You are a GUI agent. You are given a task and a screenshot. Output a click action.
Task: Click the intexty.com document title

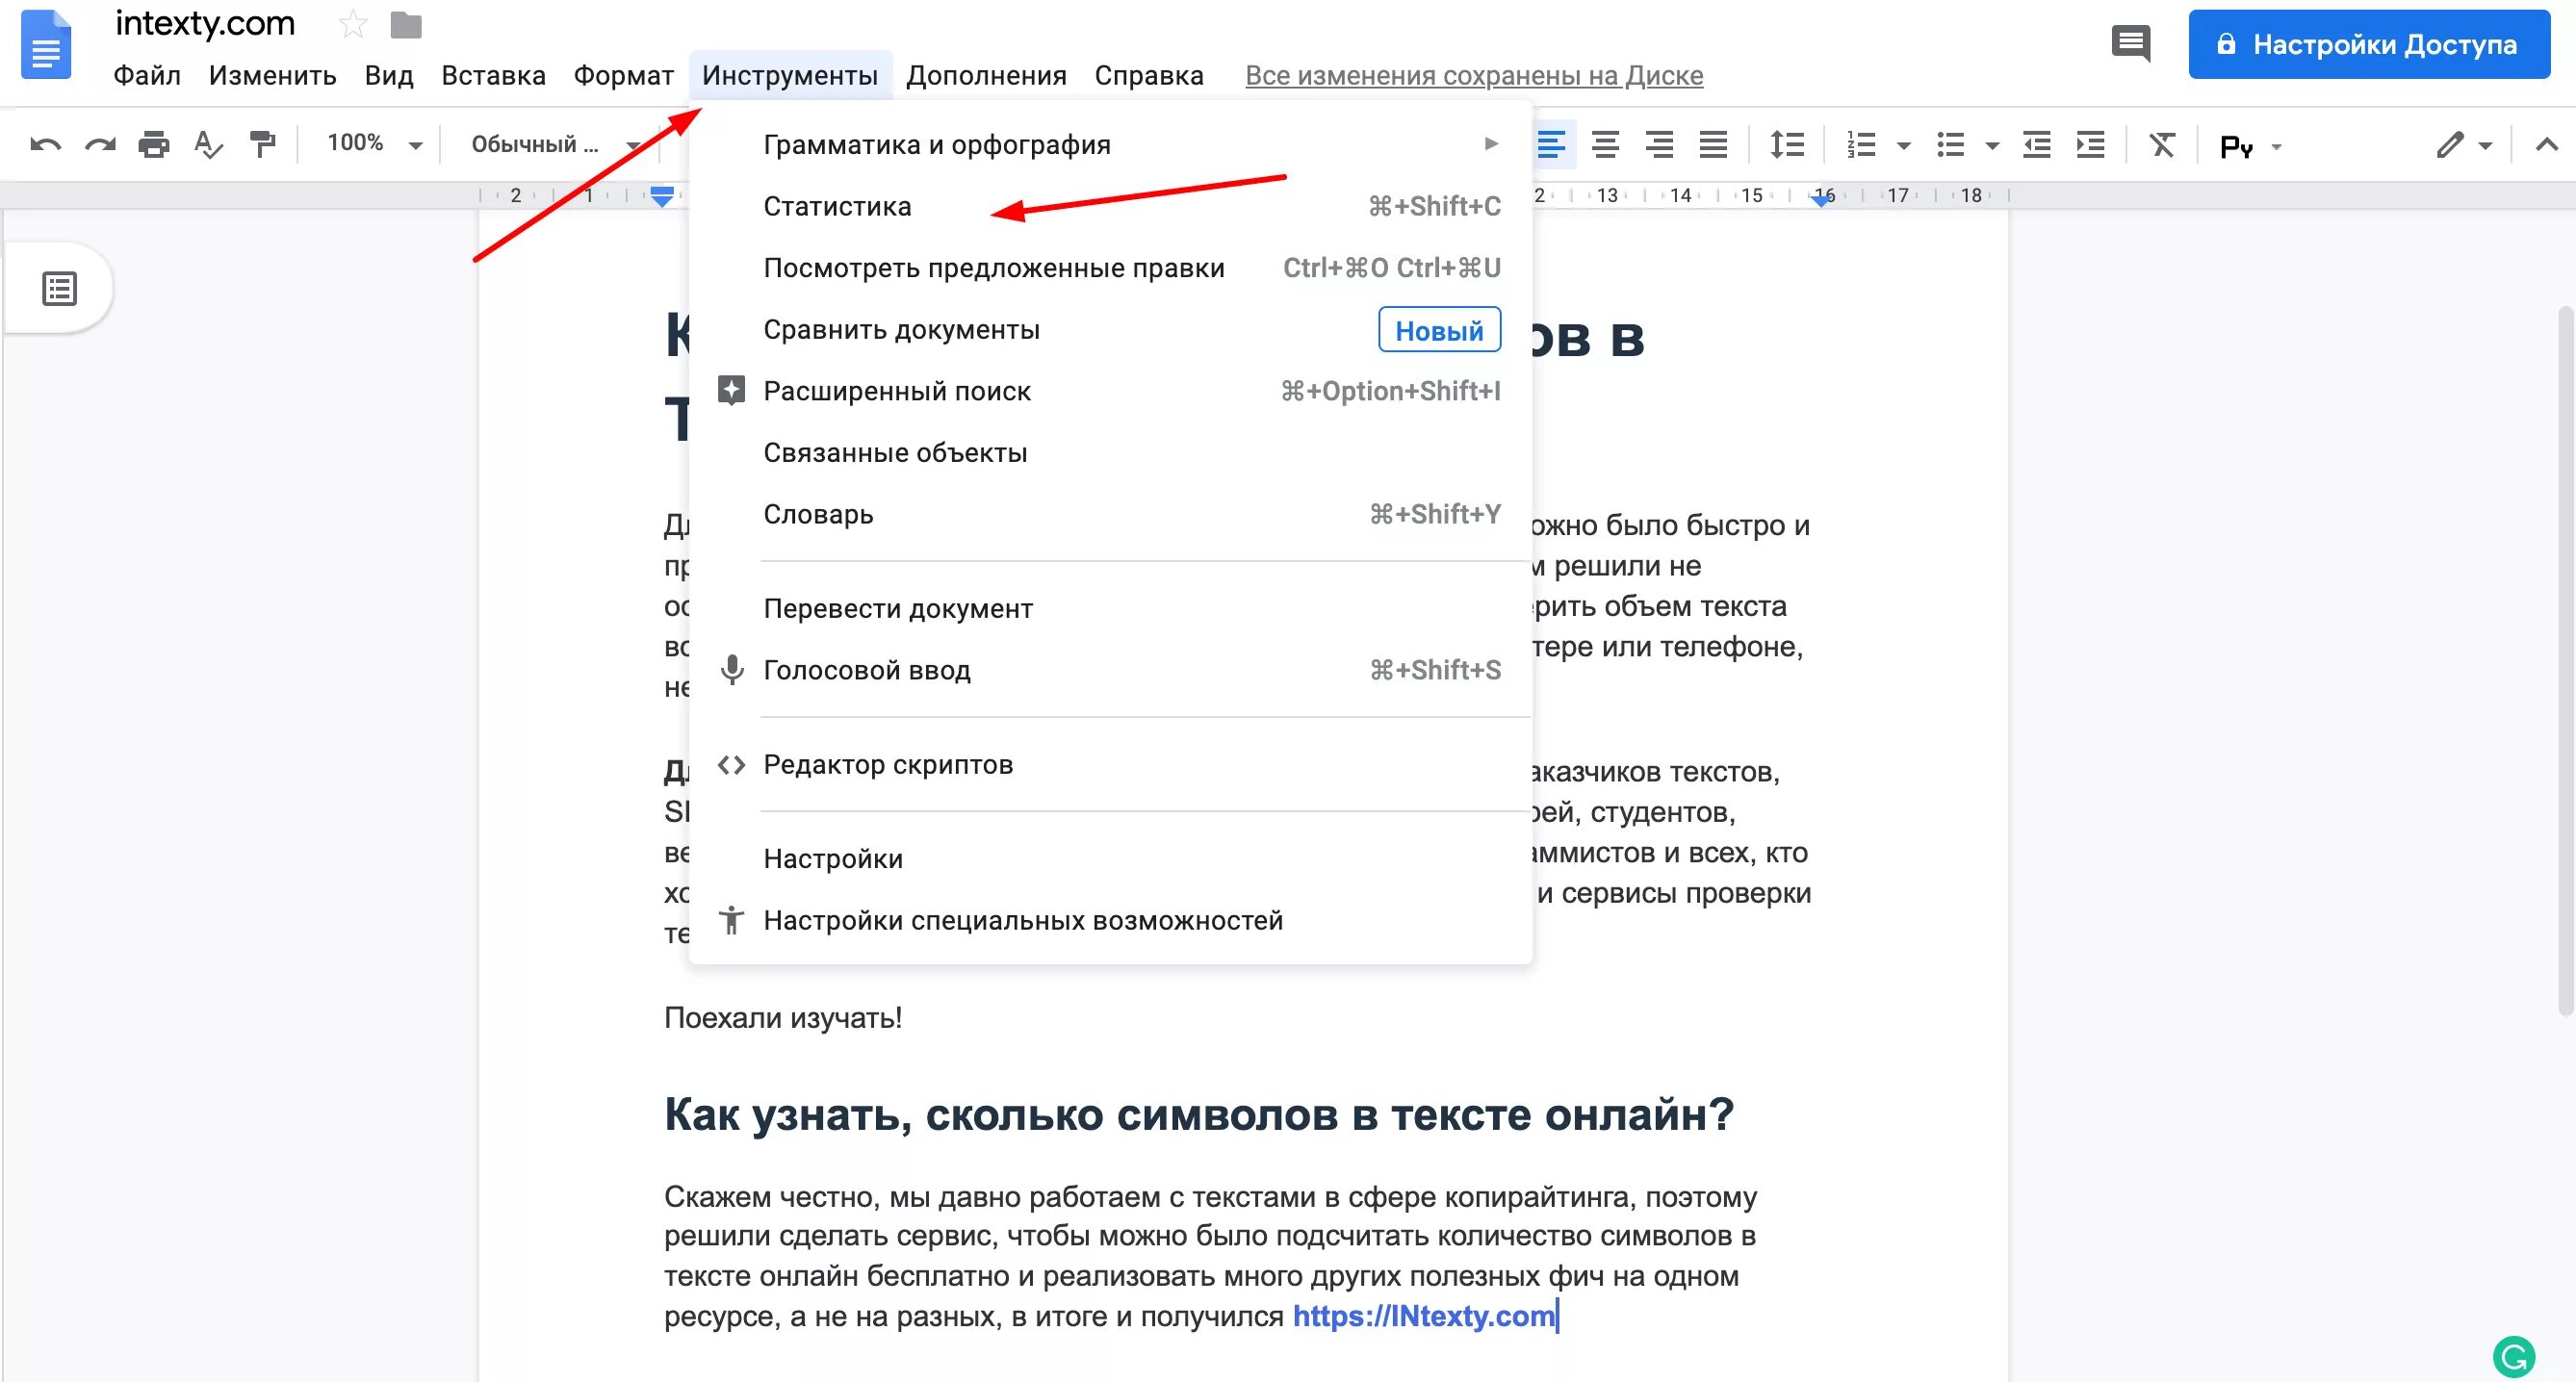coord(205,23)
